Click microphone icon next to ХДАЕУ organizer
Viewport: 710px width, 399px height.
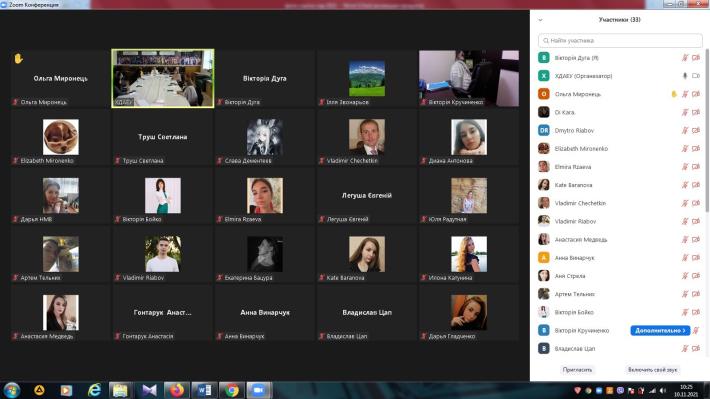pos(685,76)
